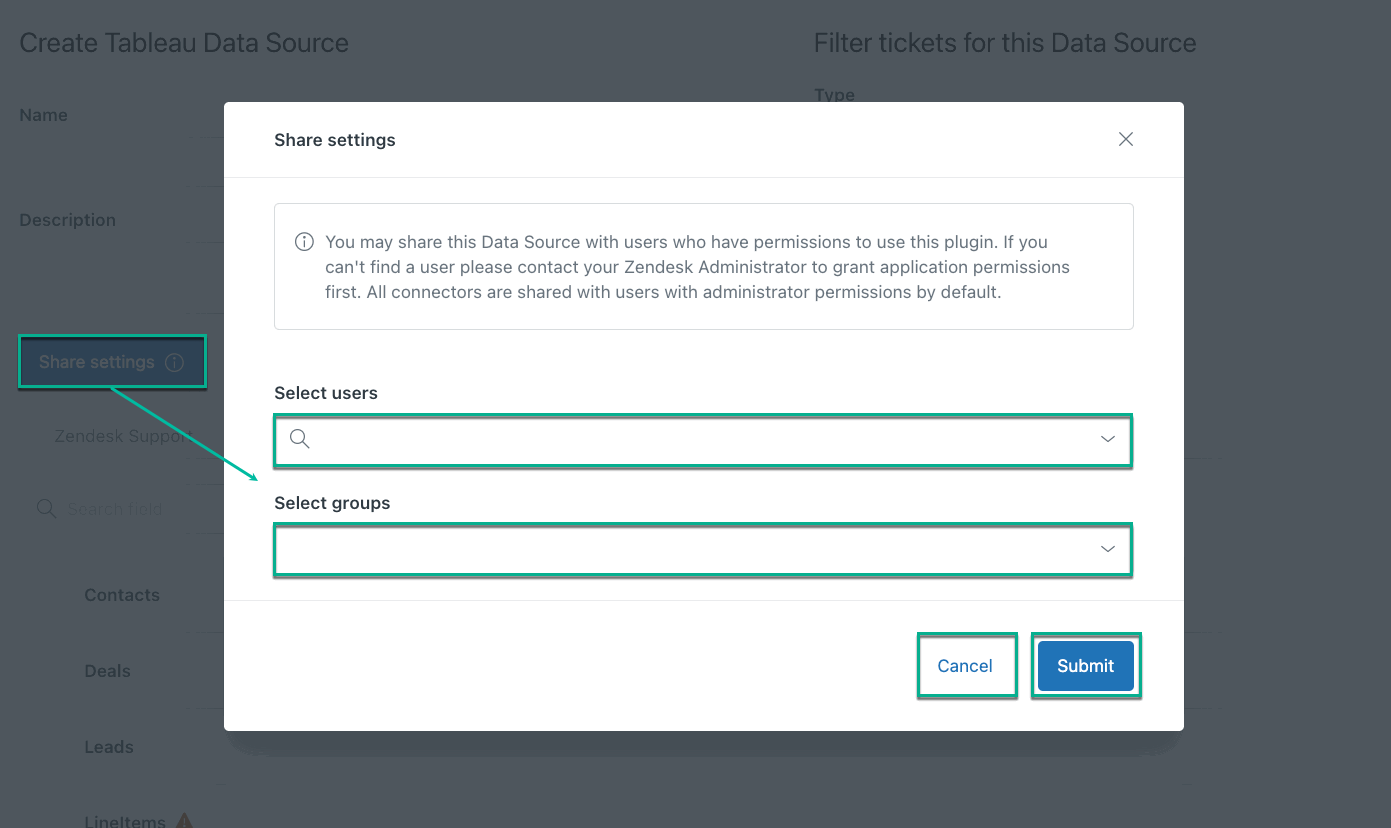Click the chevron icon on Select groups
Image resolution: width=1391 pixels, height=828 pixels.
1107,548
